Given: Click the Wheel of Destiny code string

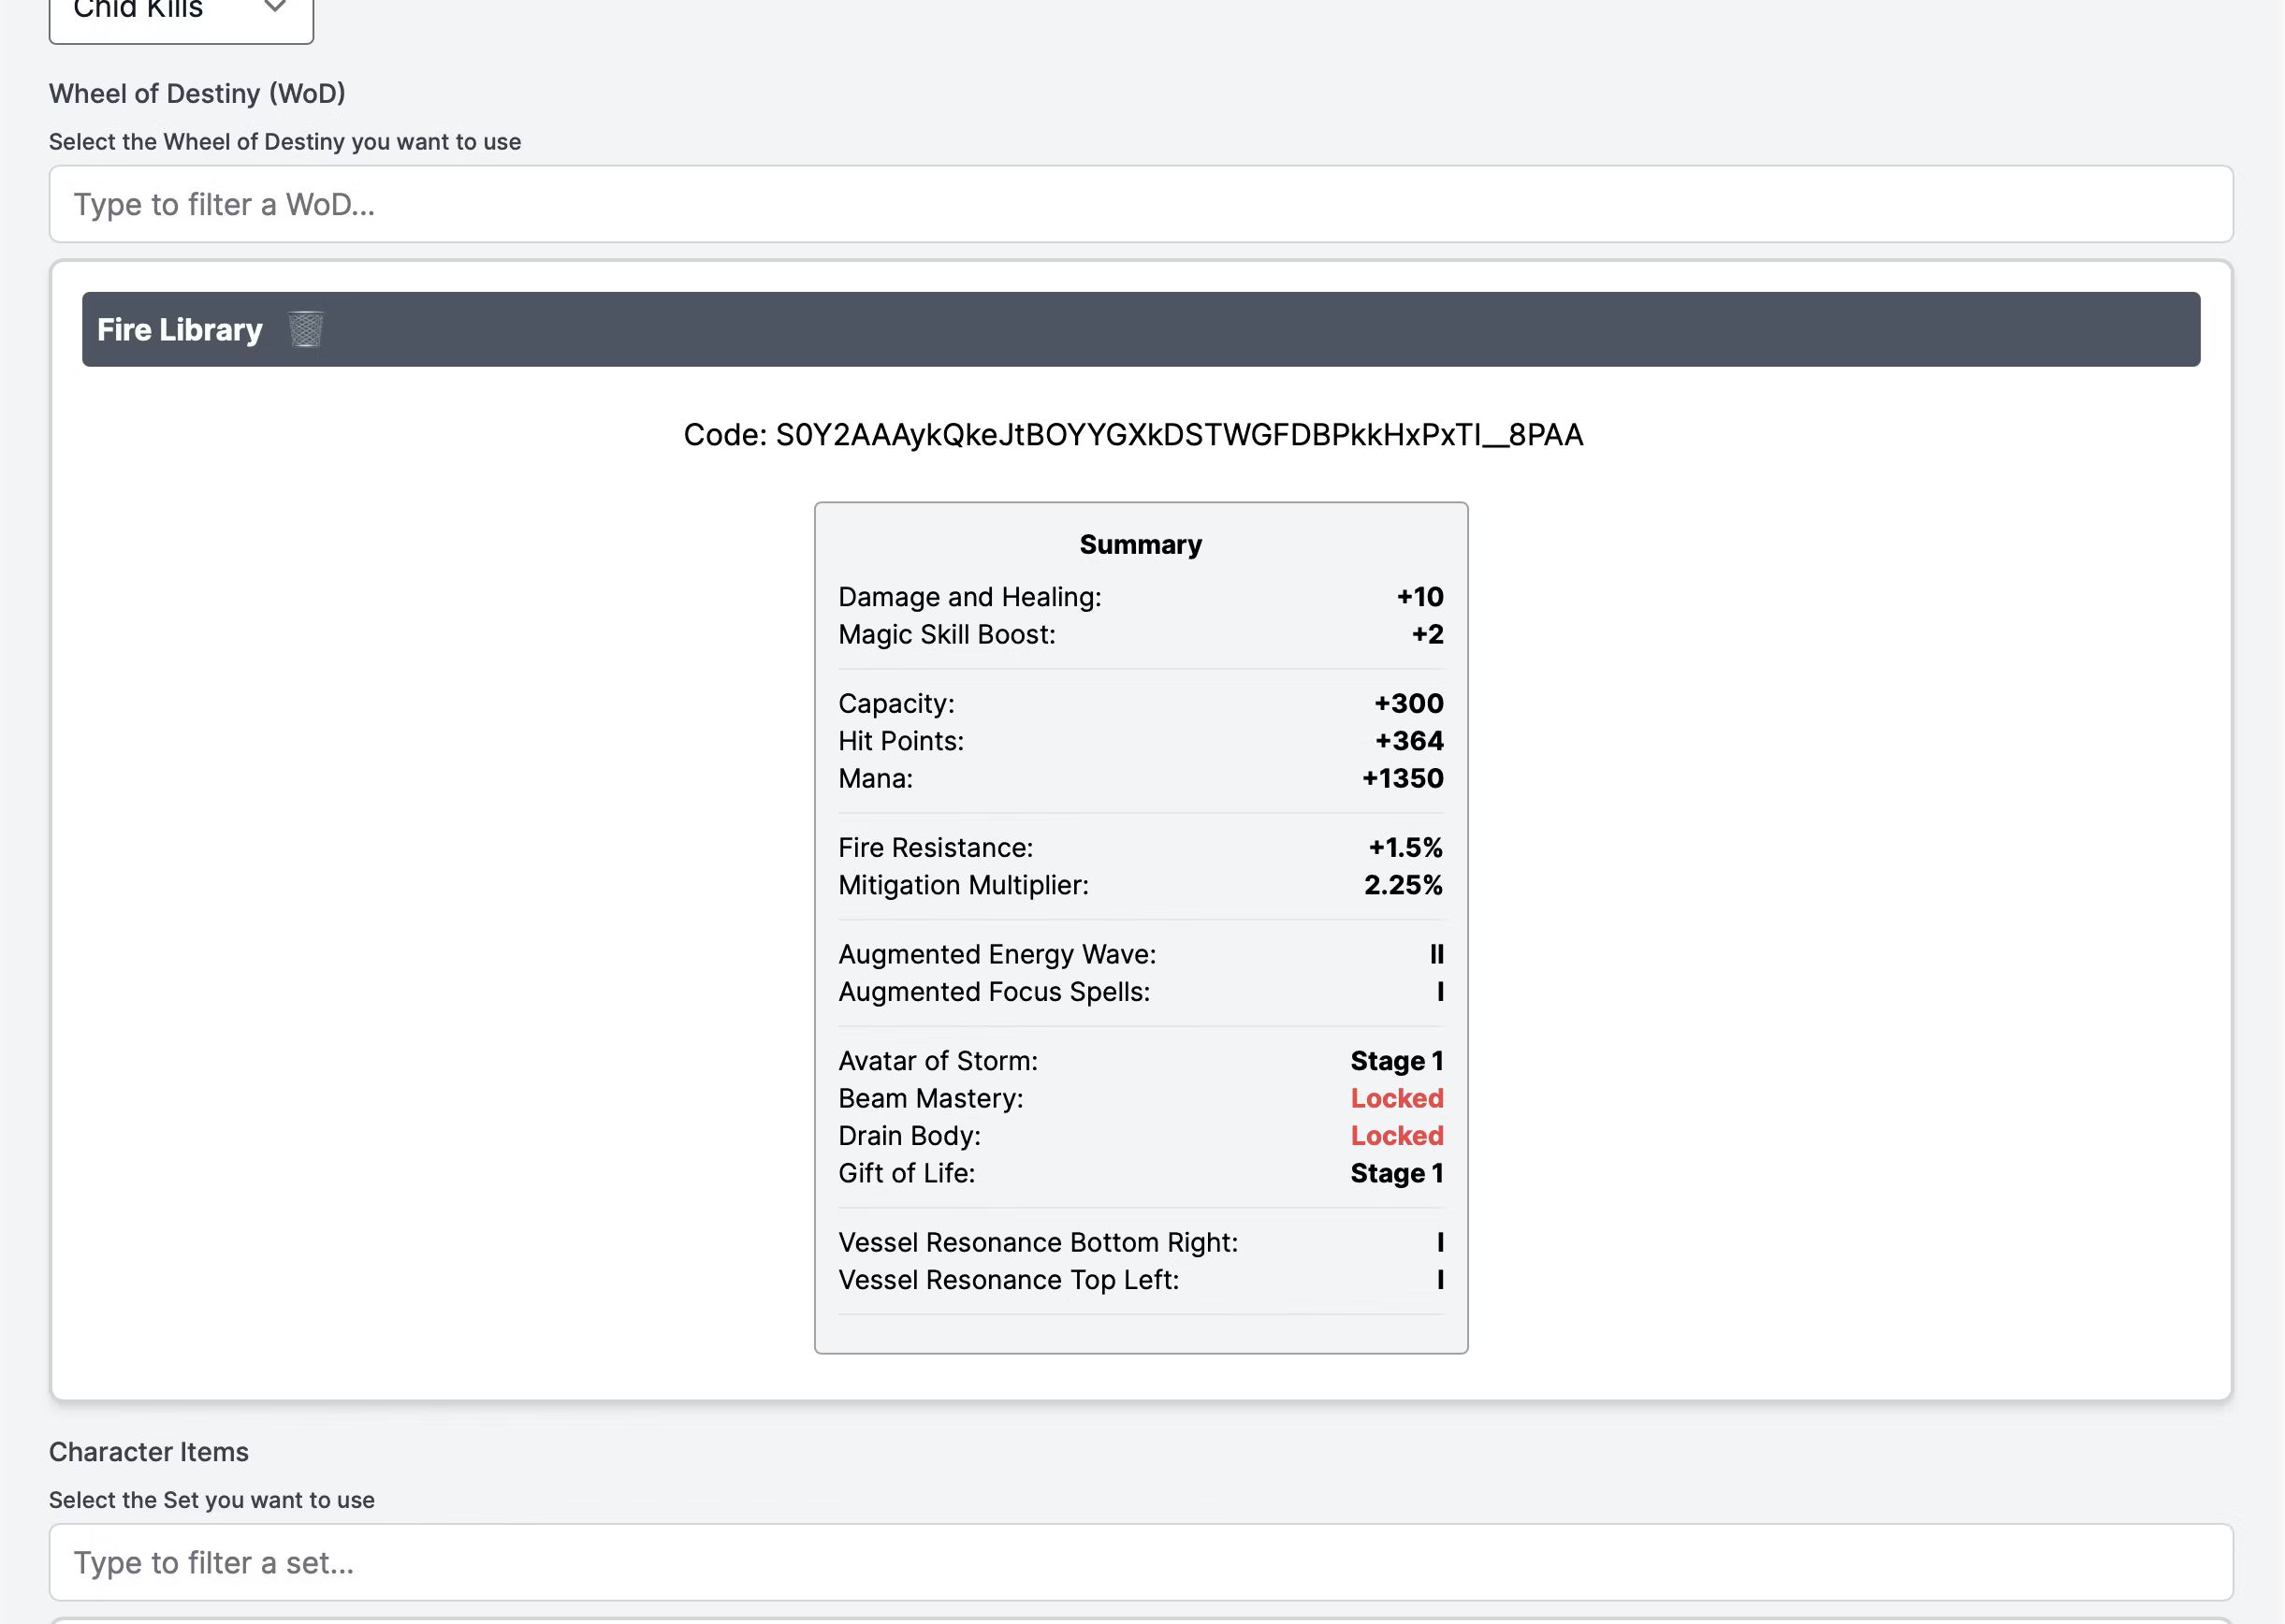Looking at the screenshot, I should 1133,435.
